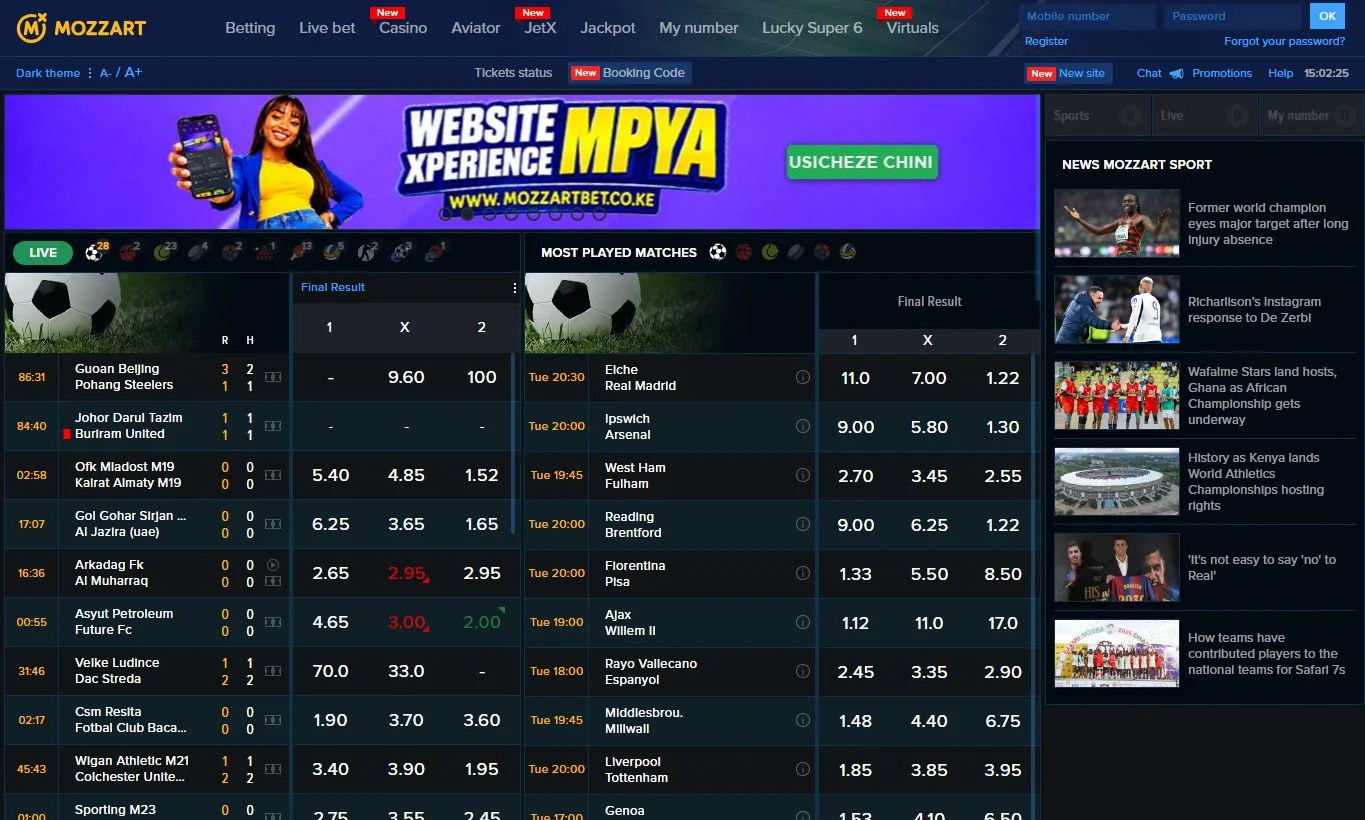Open the Aviator game

pyautogui.click(x=476, y=28)
